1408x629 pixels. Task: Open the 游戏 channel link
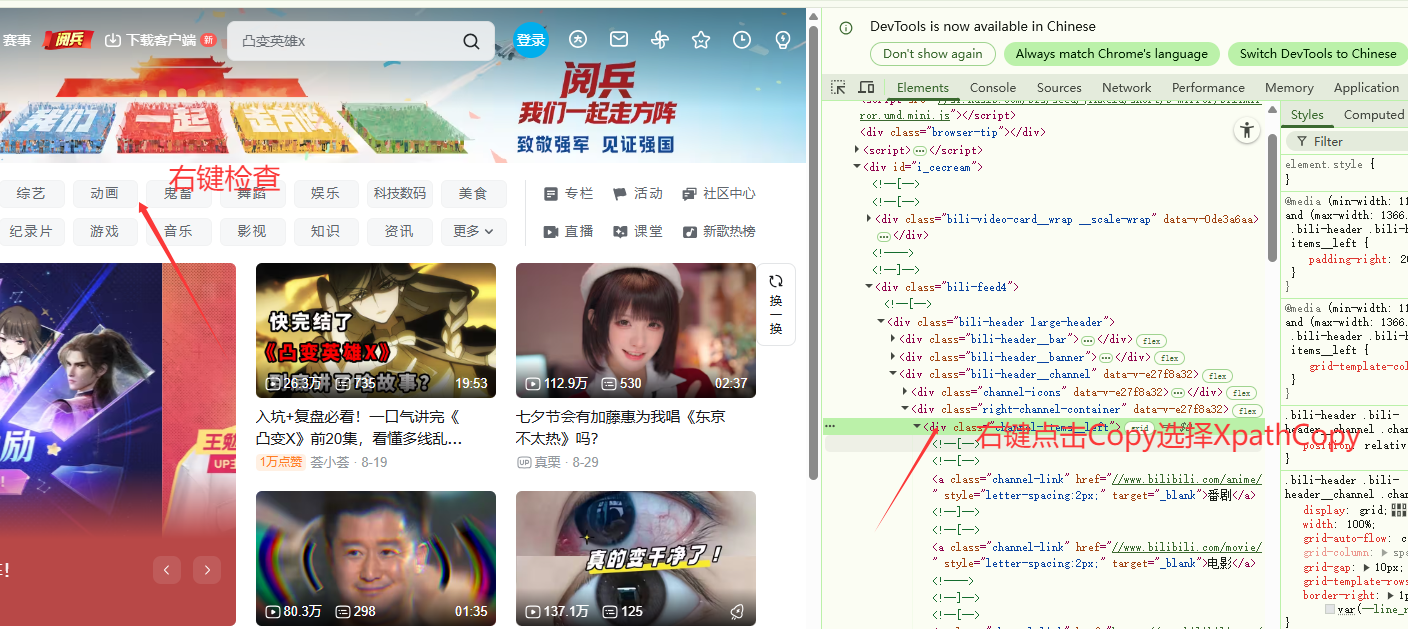(x=104, y=232)
